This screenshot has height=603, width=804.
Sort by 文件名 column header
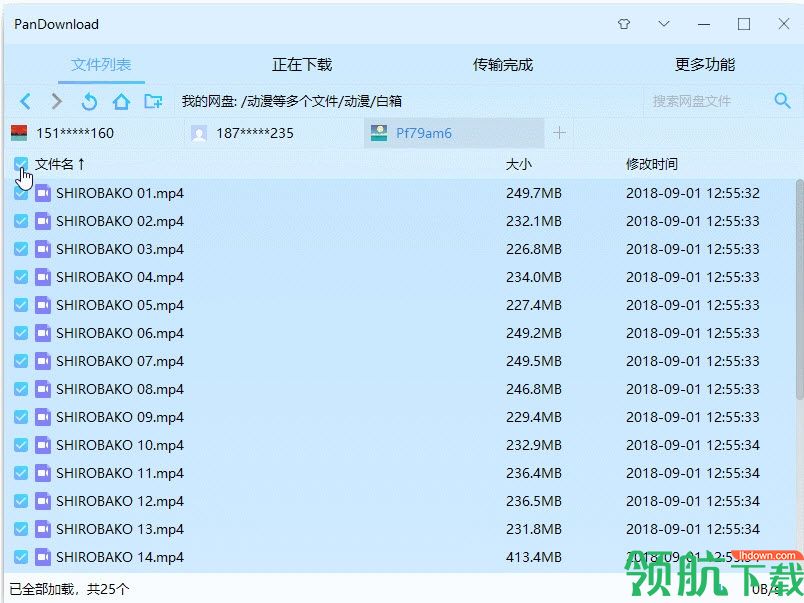tap(59, 164)
